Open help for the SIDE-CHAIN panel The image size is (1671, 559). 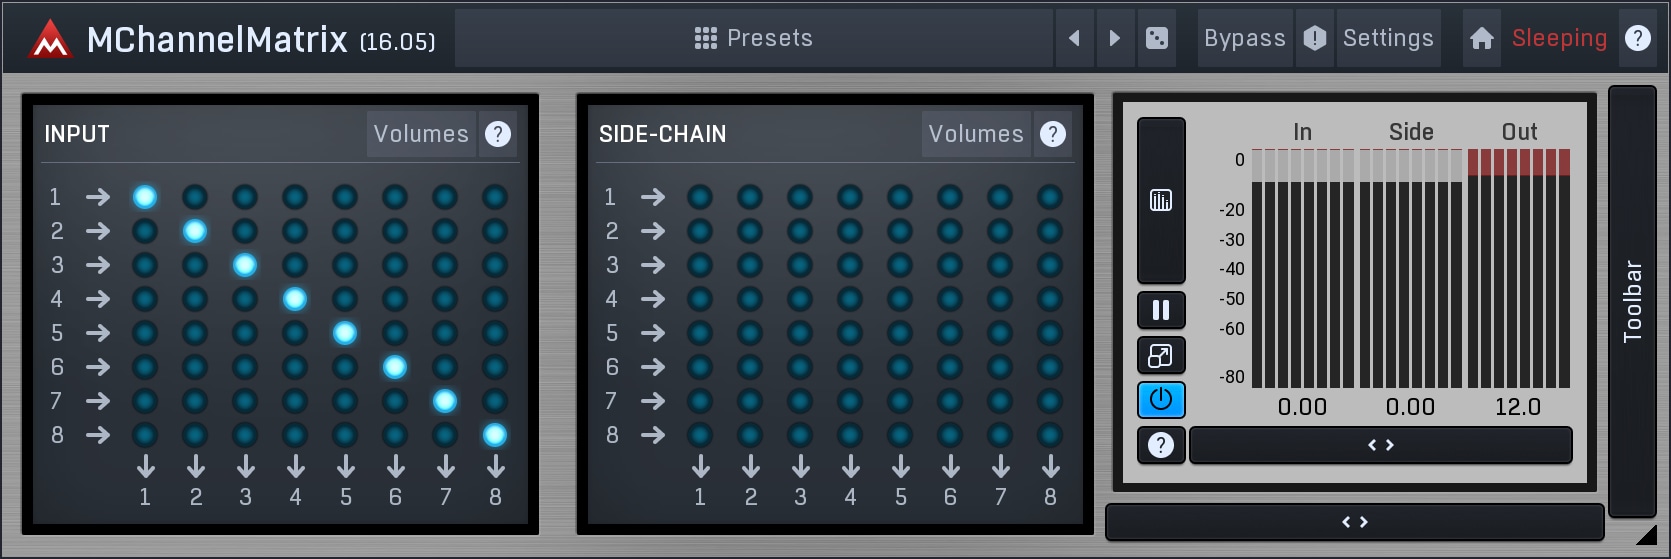[1053, 134]
